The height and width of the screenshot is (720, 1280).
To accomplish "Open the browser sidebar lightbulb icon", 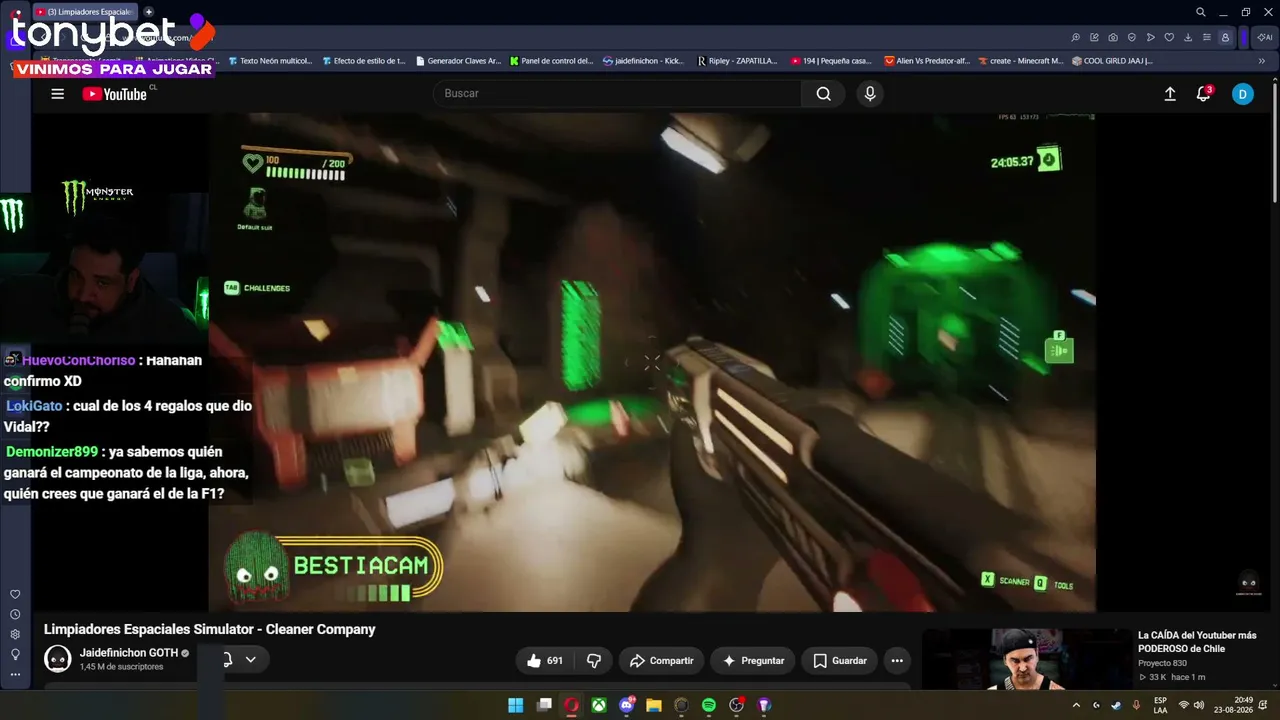I will pos(15,655).
